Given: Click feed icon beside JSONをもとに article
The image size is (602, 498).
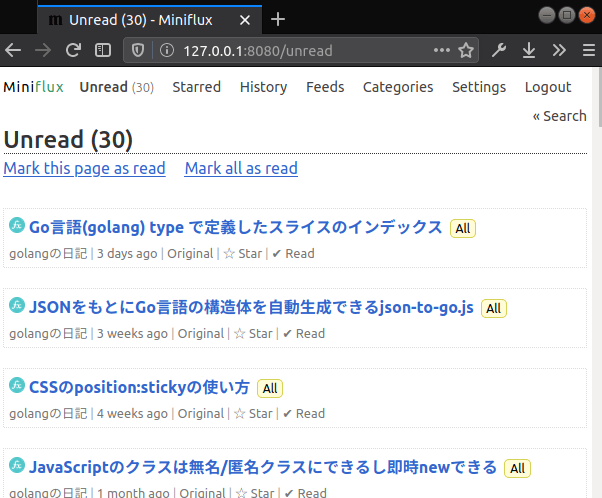Looking at the screenshot, I should 17,305.
